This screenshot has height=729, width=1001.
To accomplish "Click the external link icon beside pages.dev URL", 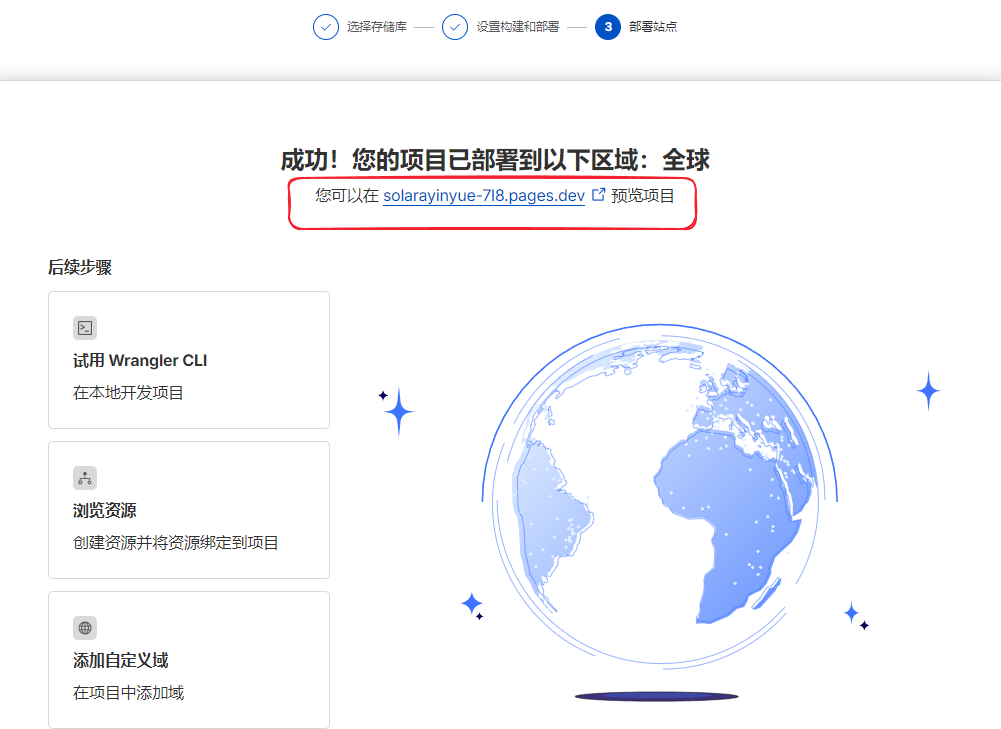I will 599,195.
